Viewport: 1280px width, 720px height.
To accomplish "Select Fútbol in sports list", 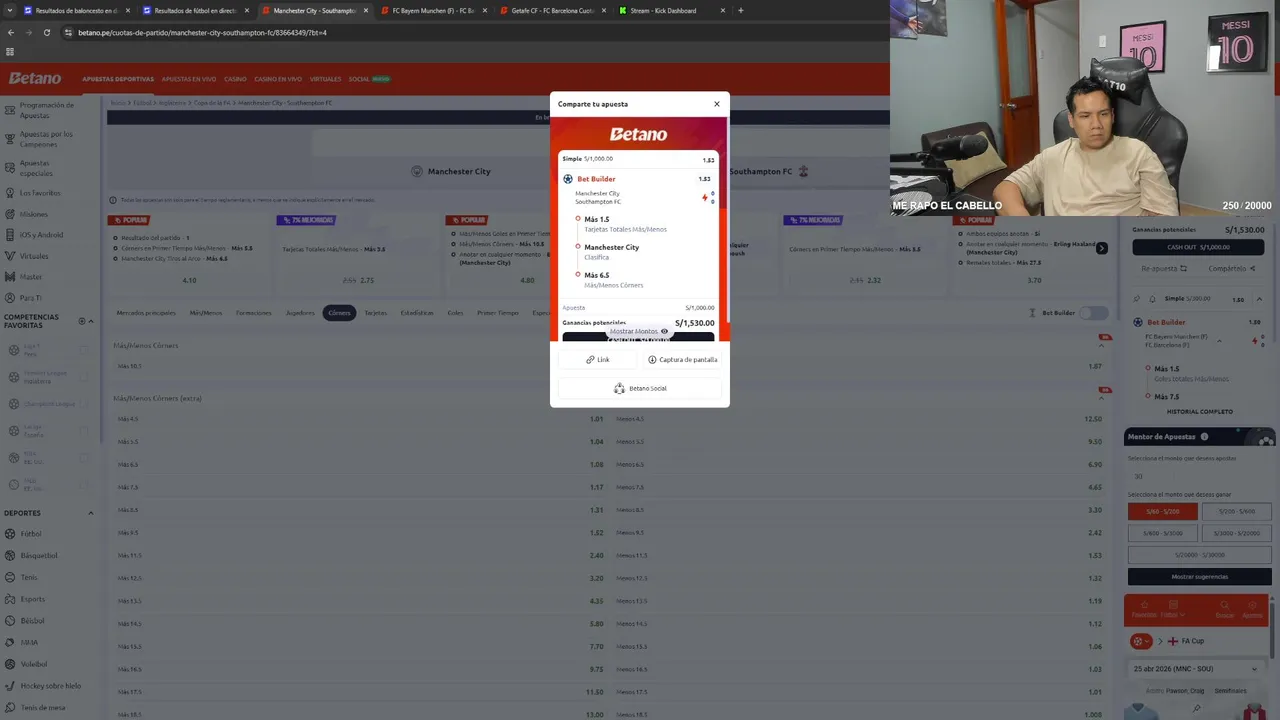I will click(x=30, y=534).
